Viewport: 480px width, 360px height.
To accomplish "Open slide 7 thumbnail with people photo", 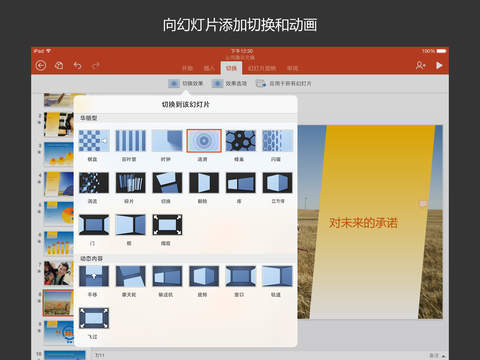I will pyautogui.click(x=59, y=273).
